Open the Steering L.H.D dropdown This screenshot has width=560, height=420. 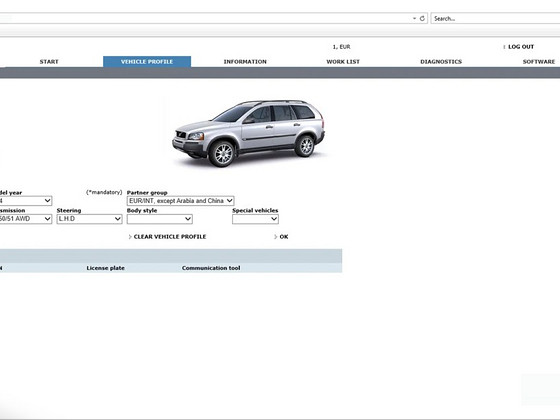[x=89, y=219]
